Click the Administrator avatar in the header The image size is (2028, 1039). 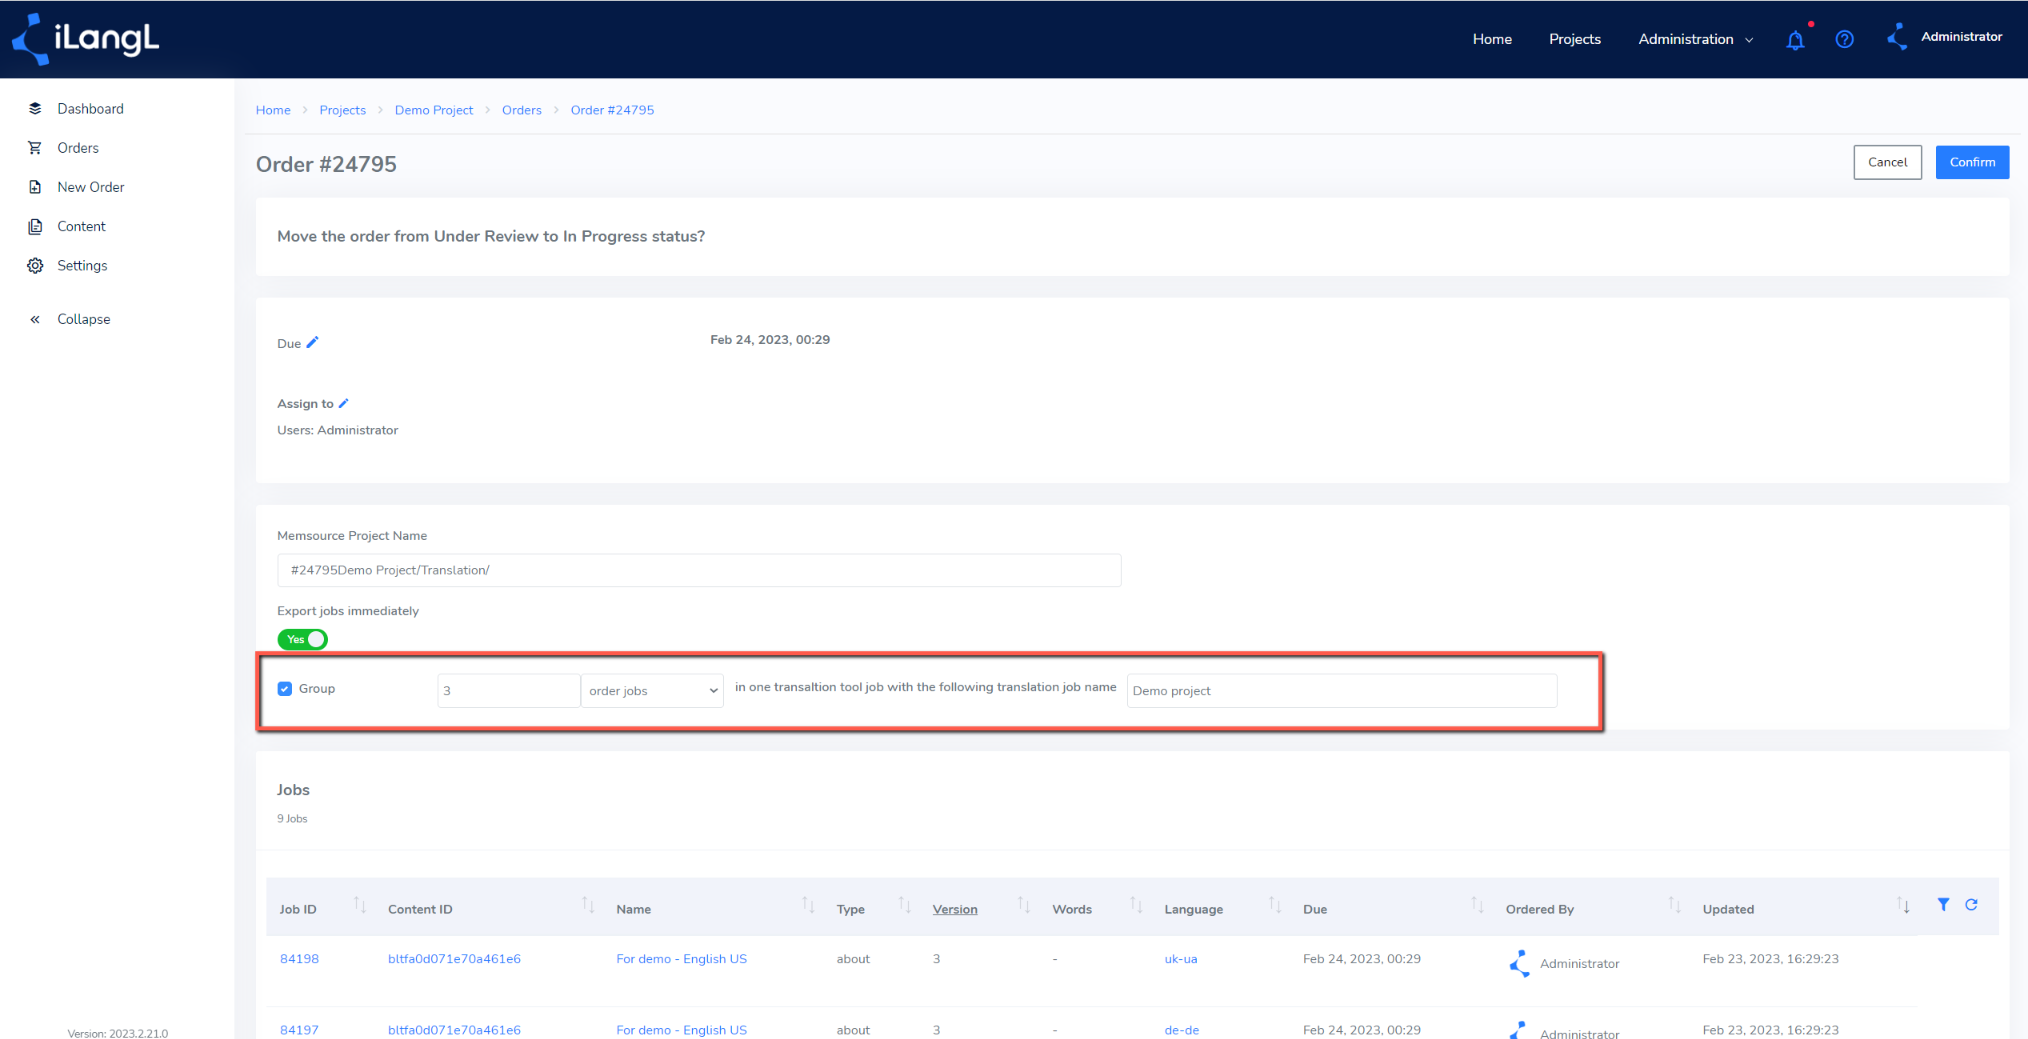coord(1897,38)
